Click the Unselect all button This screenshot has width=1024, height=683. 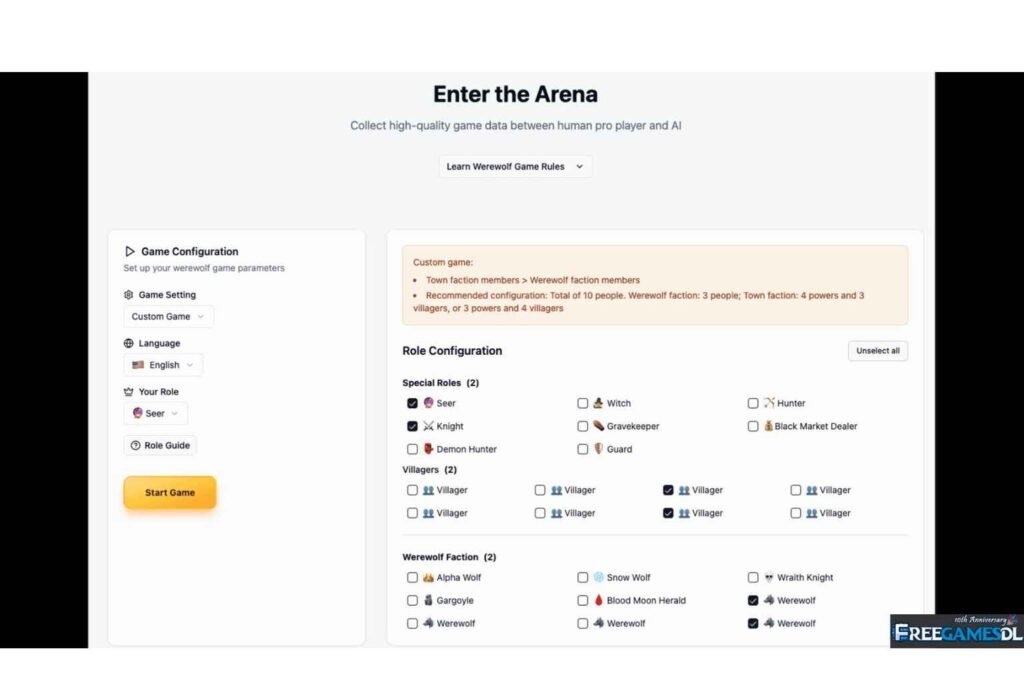[877, 351]
